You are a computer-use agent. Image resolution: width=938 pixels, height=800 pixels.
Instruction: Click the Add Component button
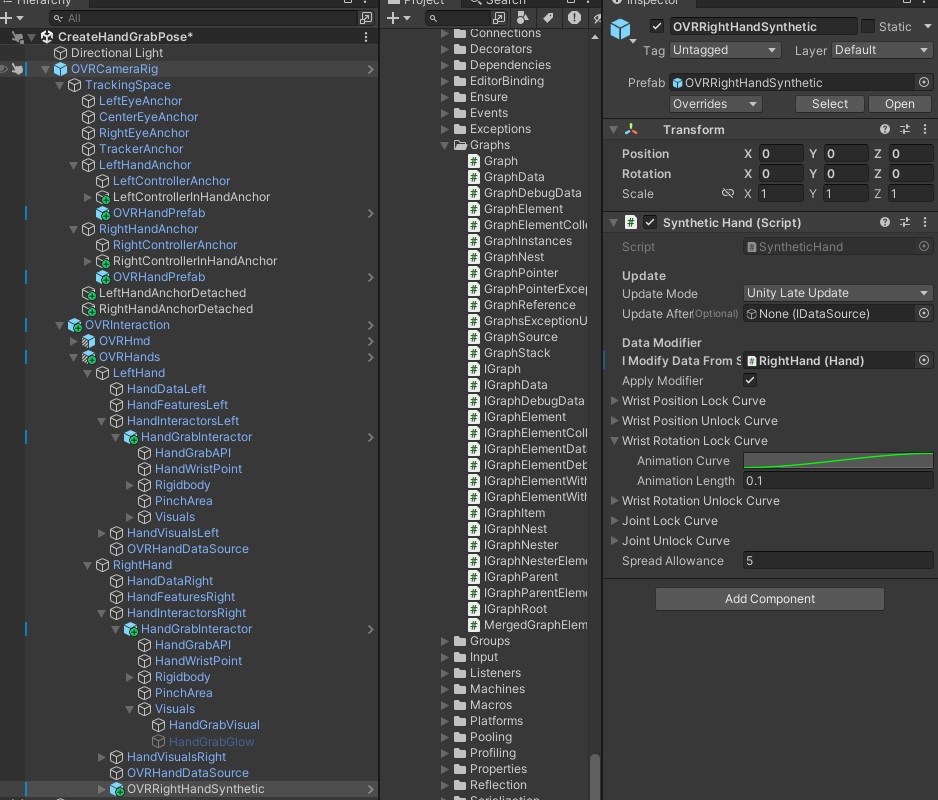pyautogui.click(x=770, y=599)
